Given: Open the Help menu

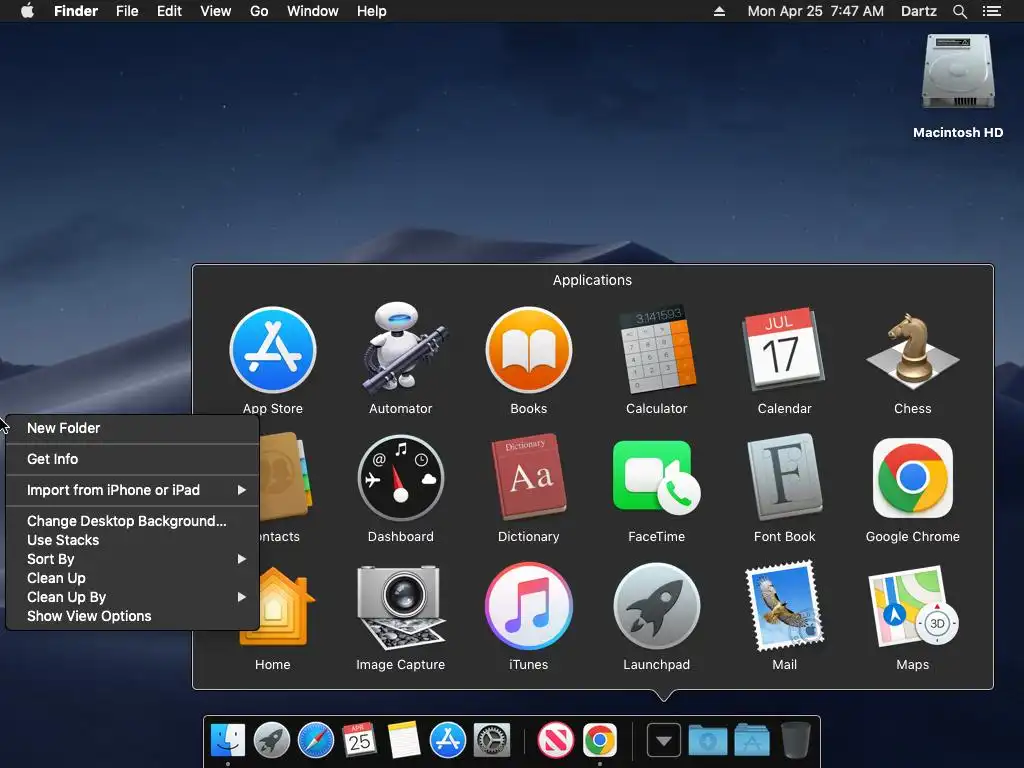Looking at the screenshot, I should click(372, 11).
